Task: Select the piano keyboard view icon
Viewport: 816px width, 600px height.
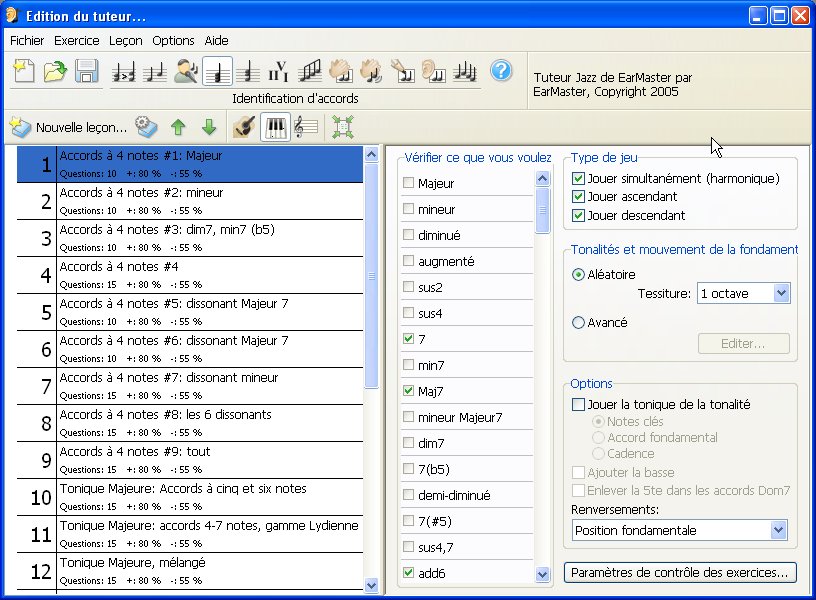Action: (x=274, y=127)
